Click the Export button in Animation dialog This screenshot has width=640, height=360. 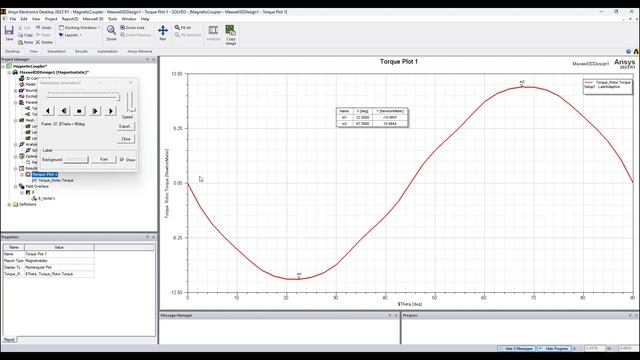(x=125, y=127)
